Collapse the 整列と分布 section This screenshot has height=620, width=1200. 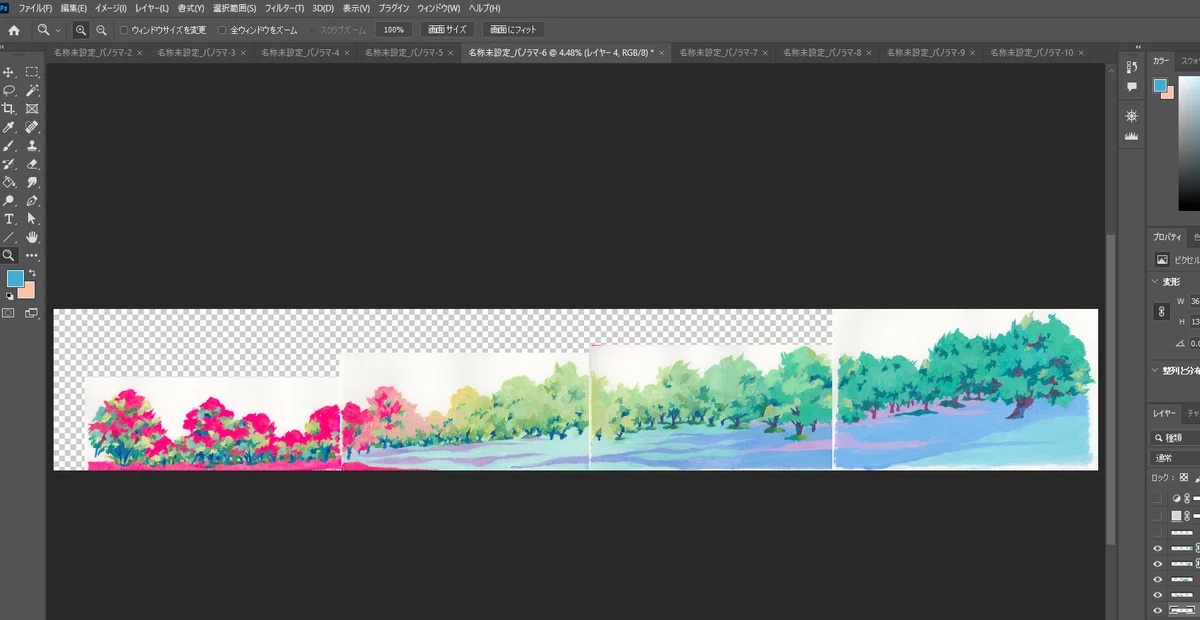pos(1156,370)
